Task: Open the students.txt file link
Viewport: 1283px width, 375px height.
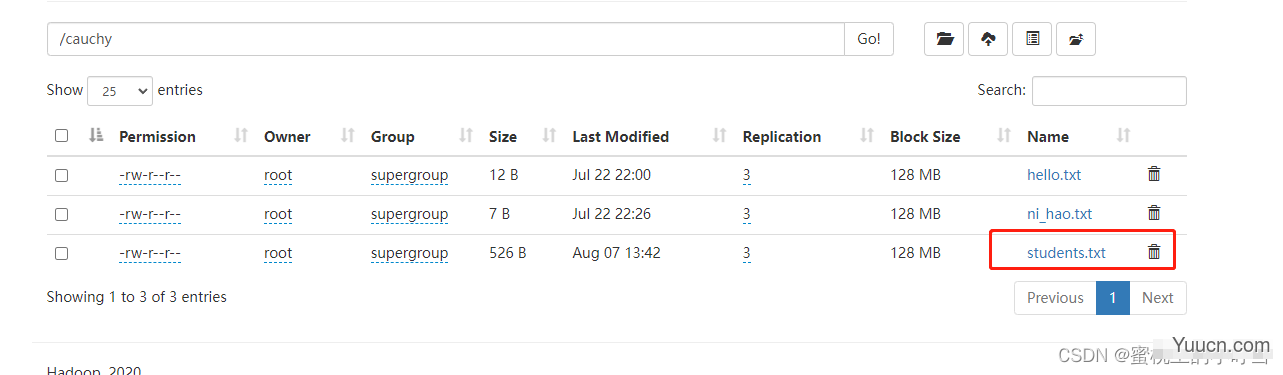Action: point(1066,253)
